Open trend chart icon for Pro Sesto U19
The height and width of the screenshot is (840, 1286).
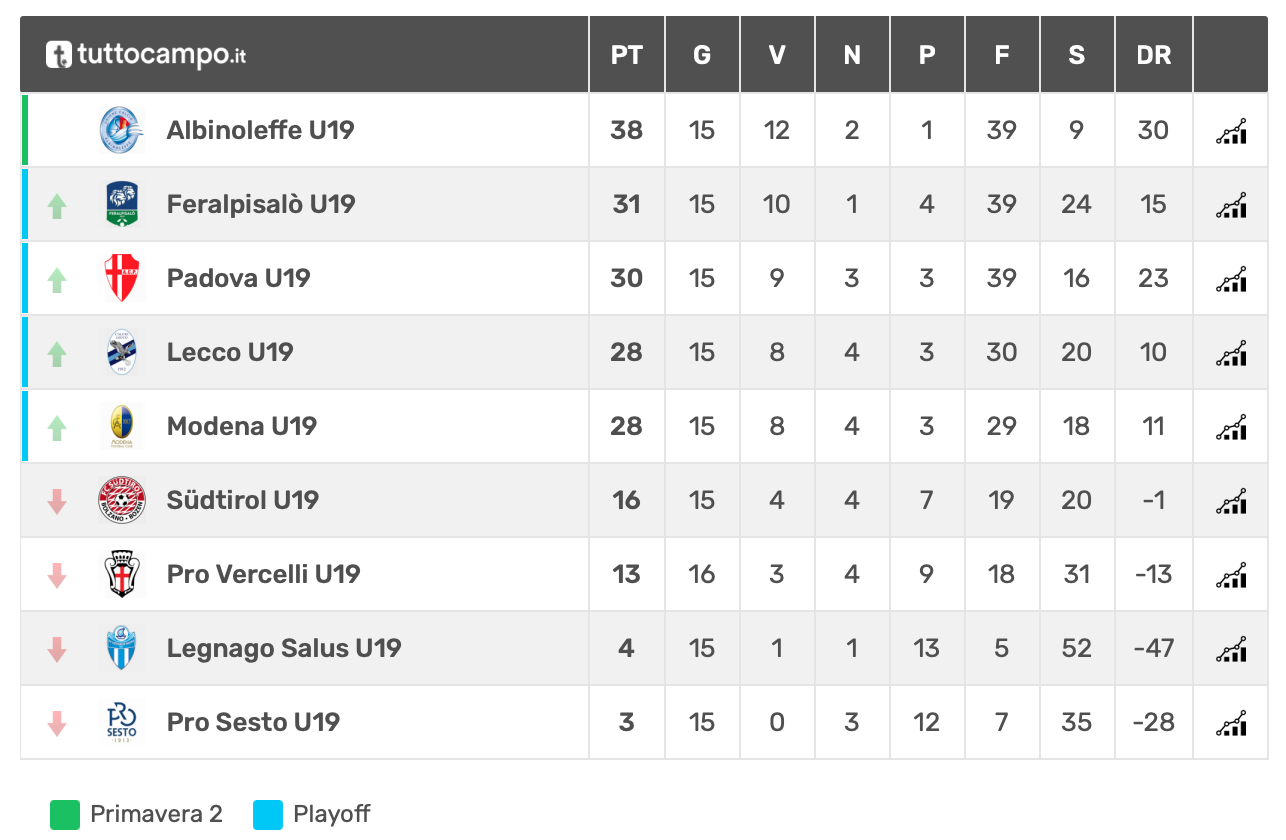pyautogui.click(x=1231, y=723)
